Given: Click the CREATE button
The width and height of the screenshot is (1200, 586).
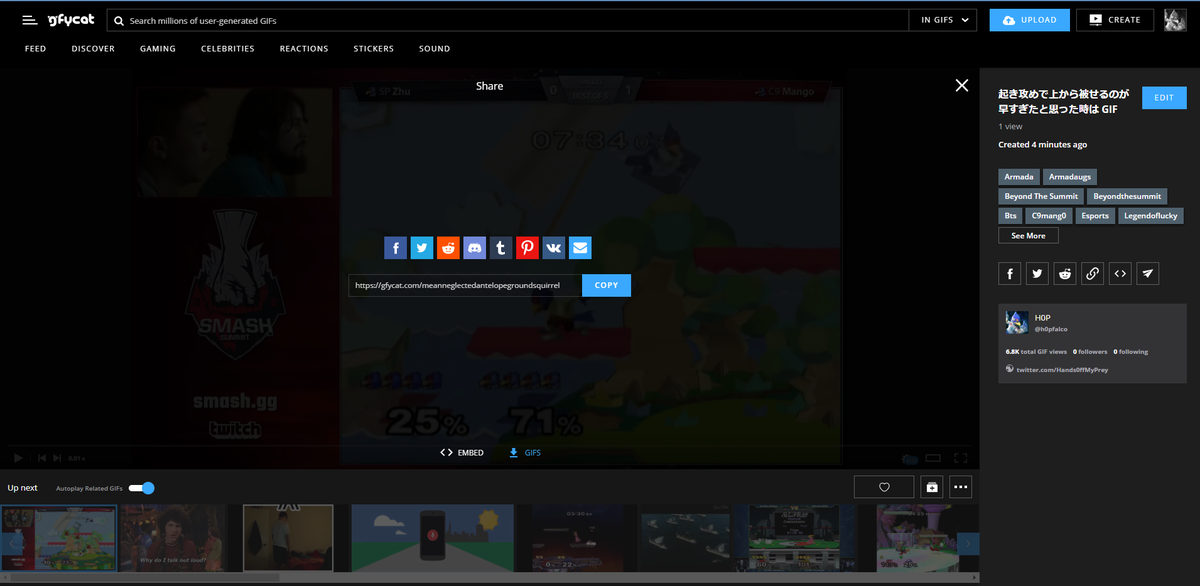Looking at the screenshot, I should pyautogui.click(x=1115, y=20).
